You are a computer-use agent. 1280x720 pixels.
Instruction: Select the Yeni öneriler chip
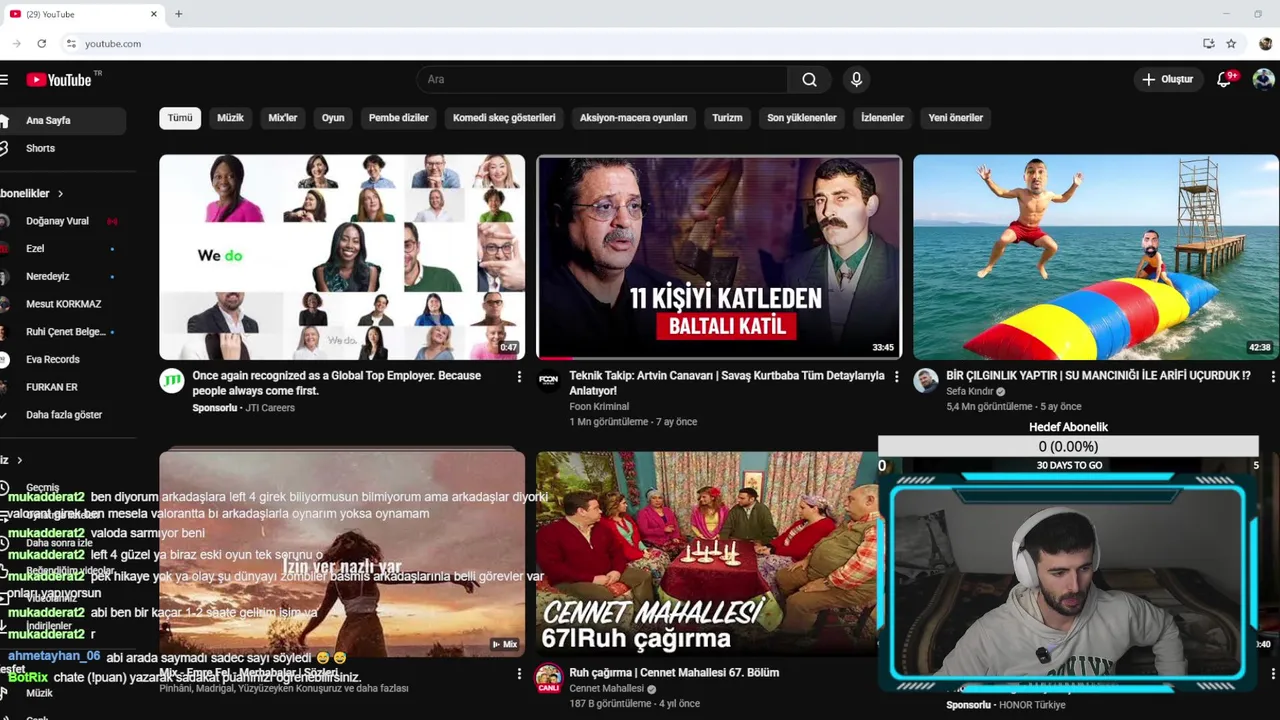tap(955, 118)
